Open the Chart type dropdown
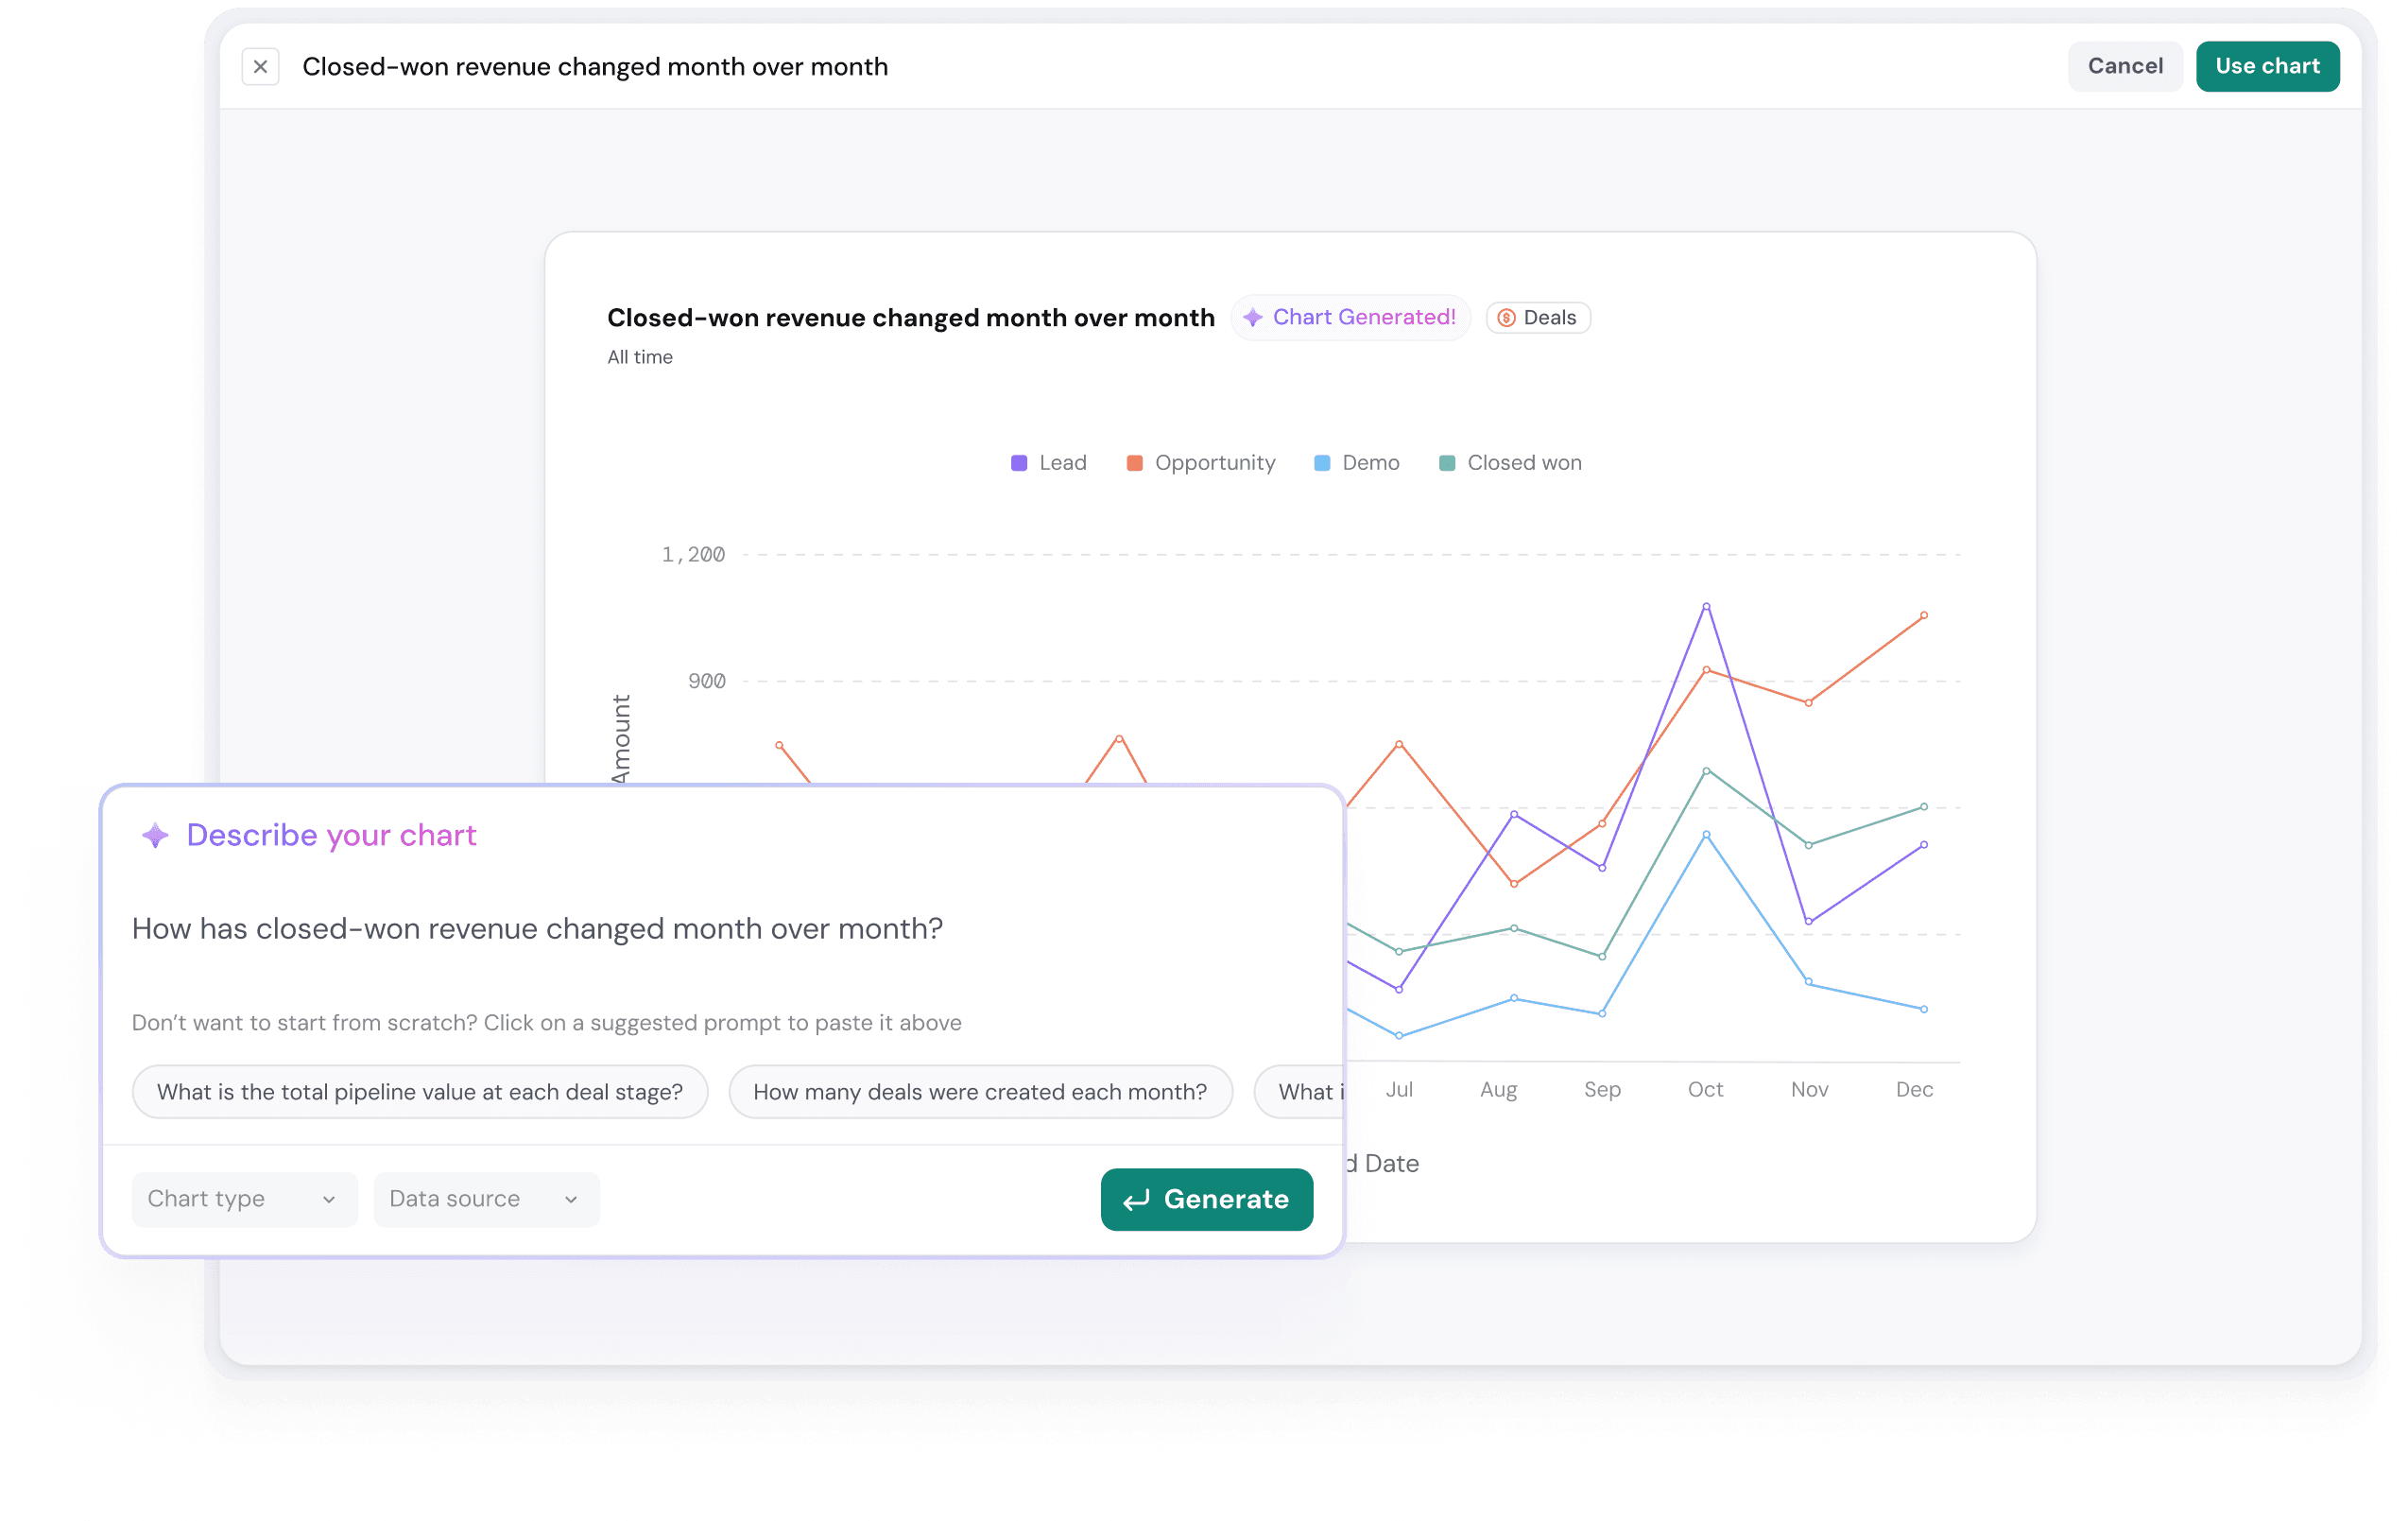 pos(243,1199)
